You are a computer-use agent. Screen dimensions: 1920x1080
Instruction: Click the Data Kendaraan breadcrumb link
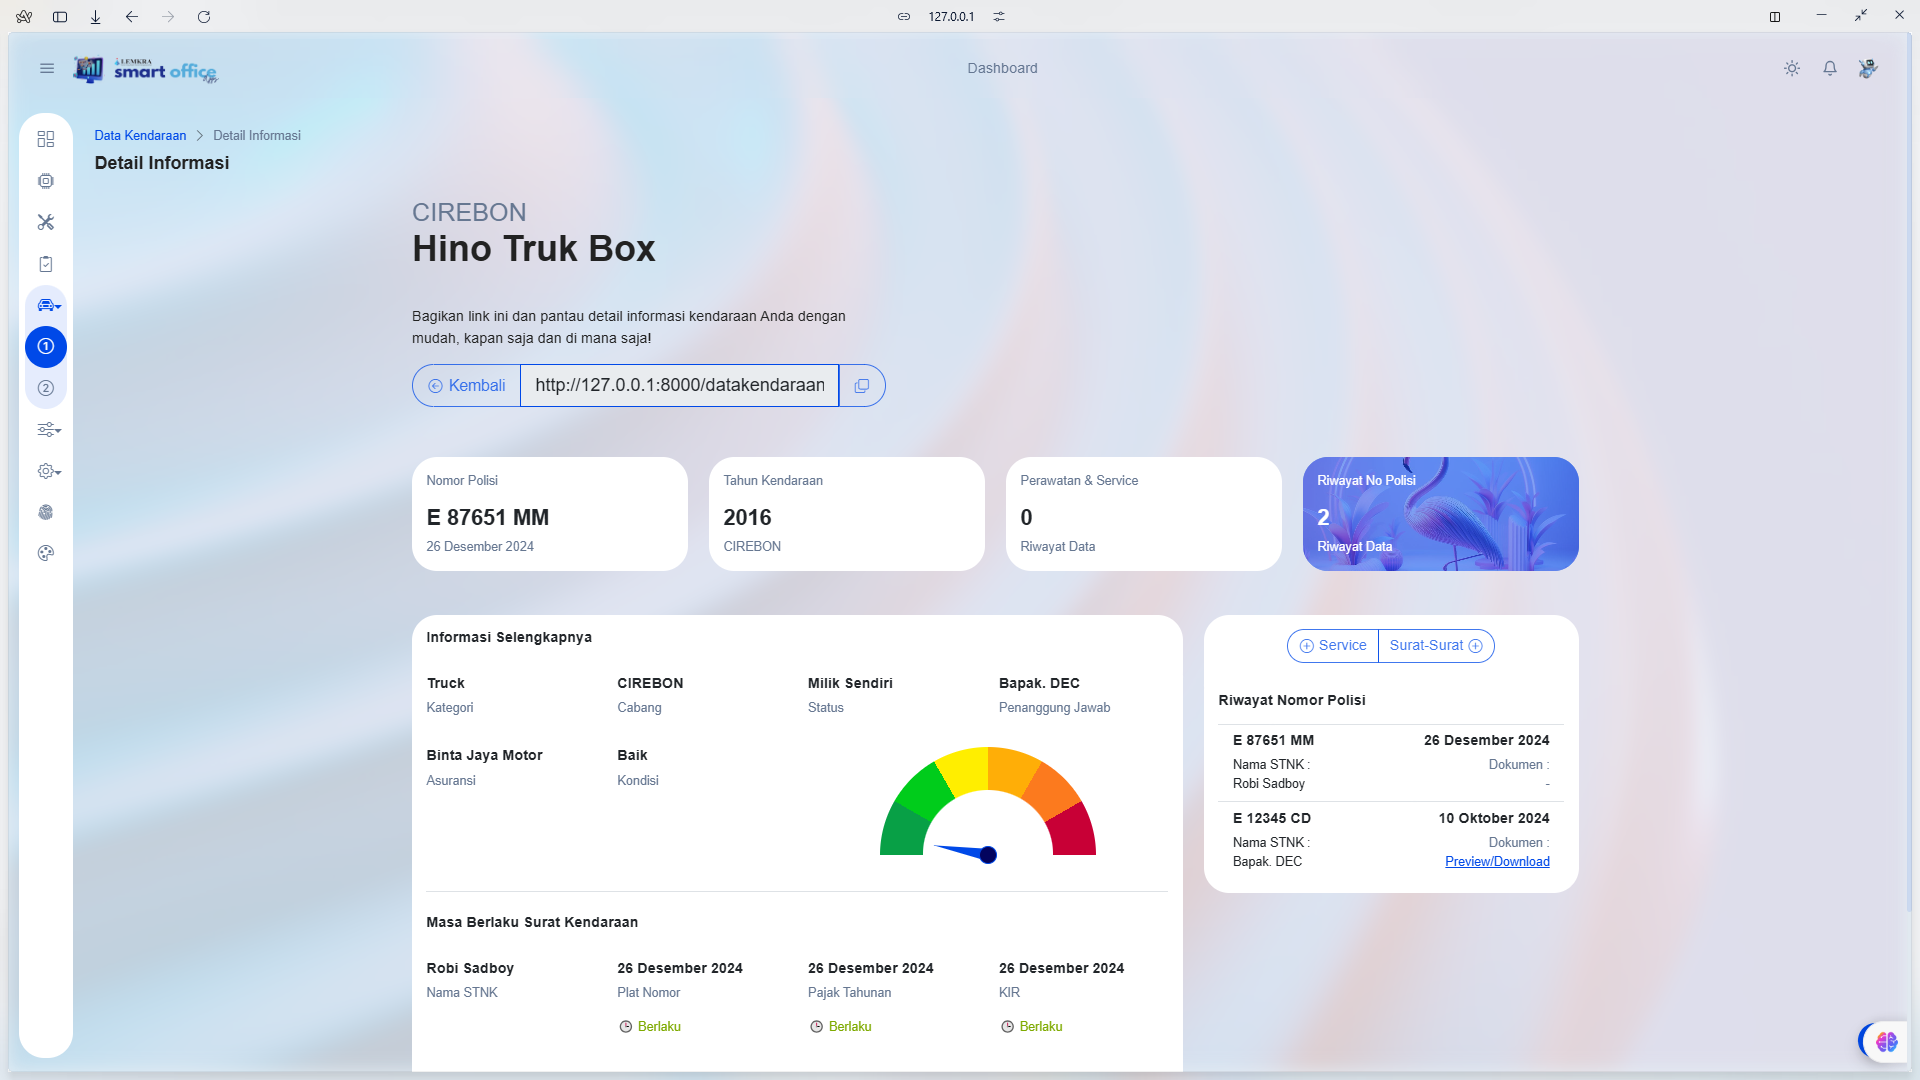coord(140,136)
